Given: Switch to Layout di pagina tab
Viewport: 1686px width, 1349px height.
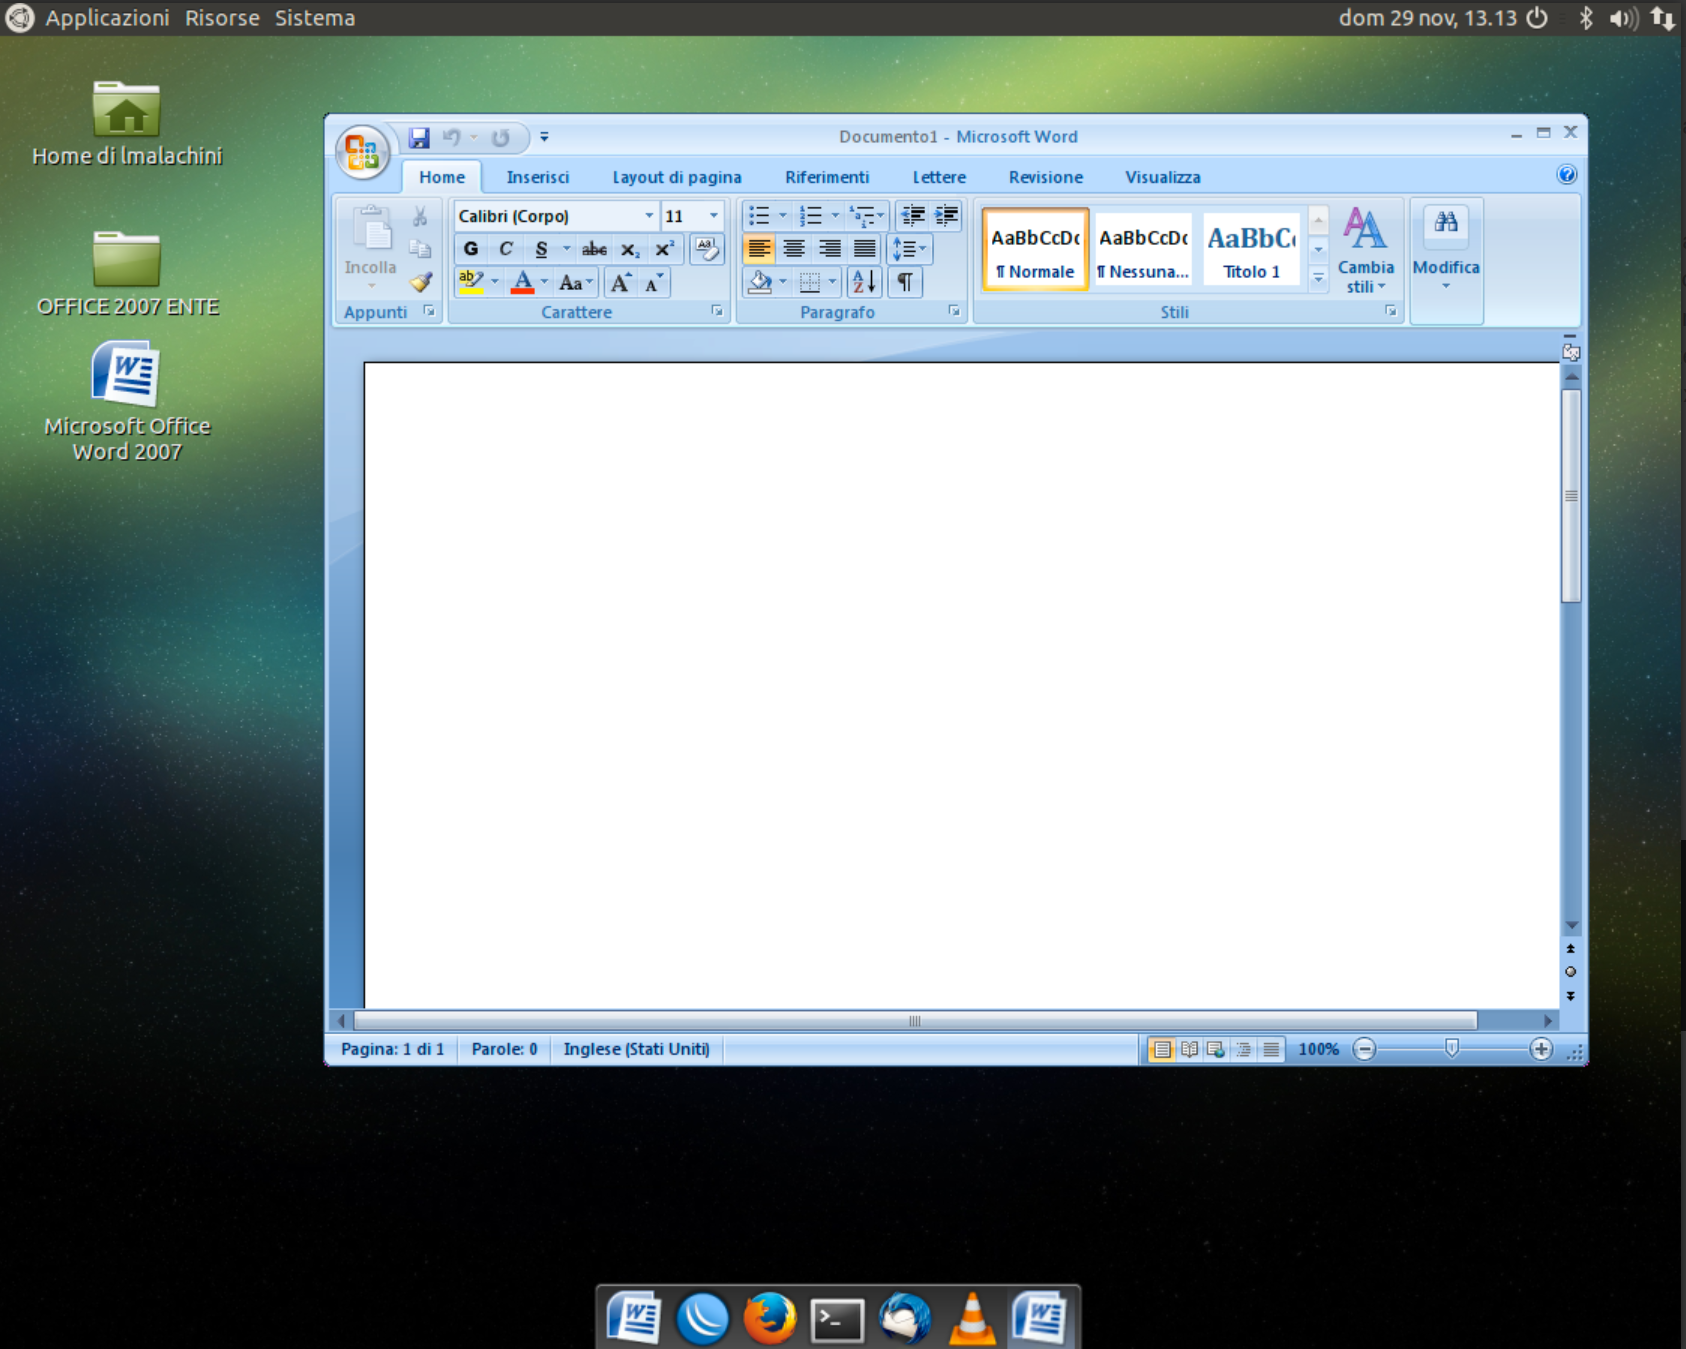Looking at the screenshot, I should pos(677,177).
